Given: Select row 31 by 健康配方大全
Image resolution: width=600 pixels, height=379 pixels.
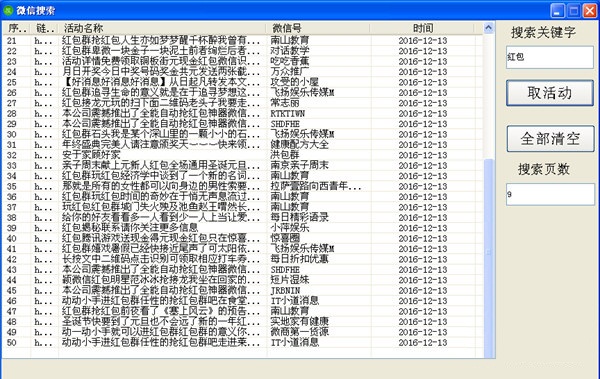Looking at the screenshot, I should tap(243, 145).
